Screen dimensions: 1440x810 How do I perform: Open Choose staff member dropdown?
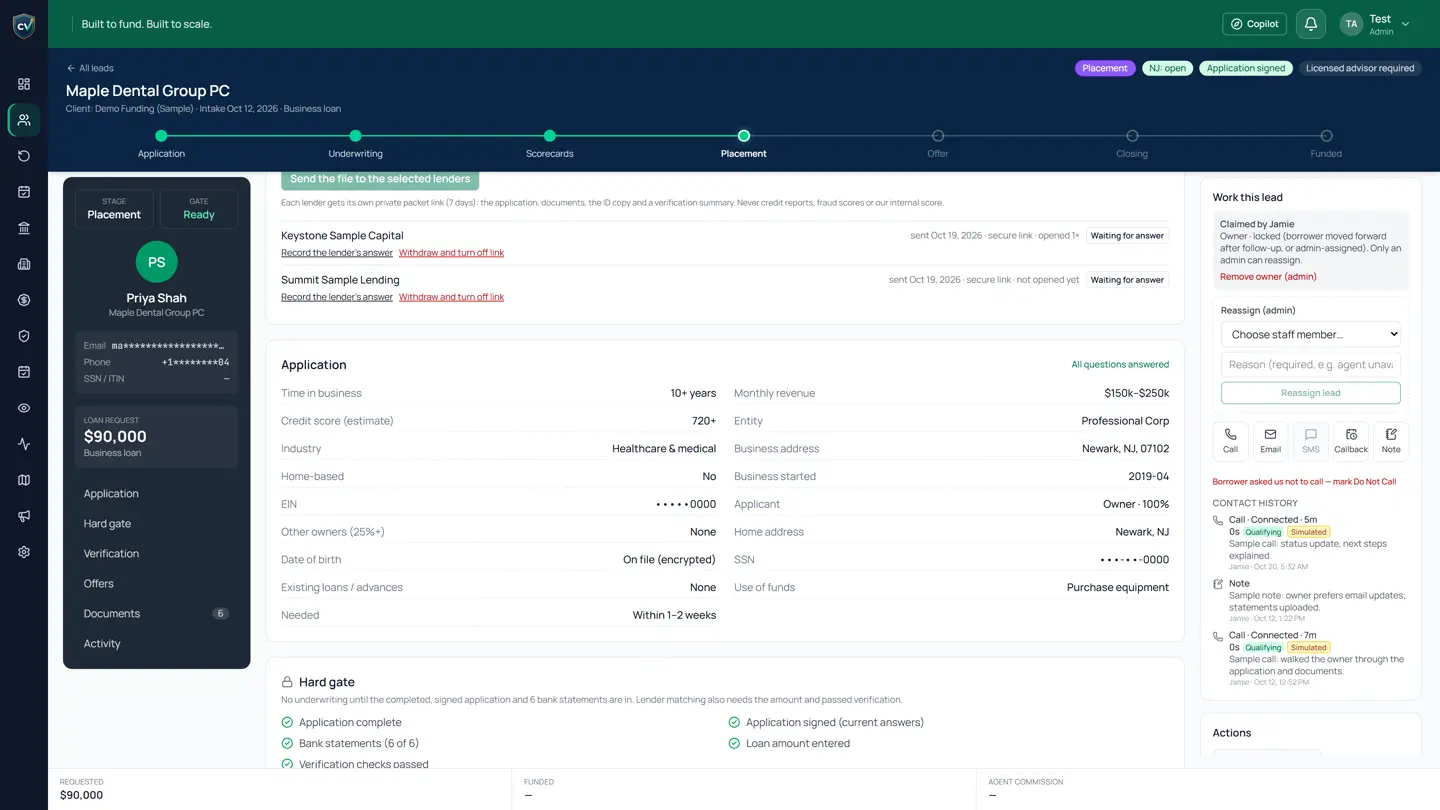click(x=1310, y=334)
